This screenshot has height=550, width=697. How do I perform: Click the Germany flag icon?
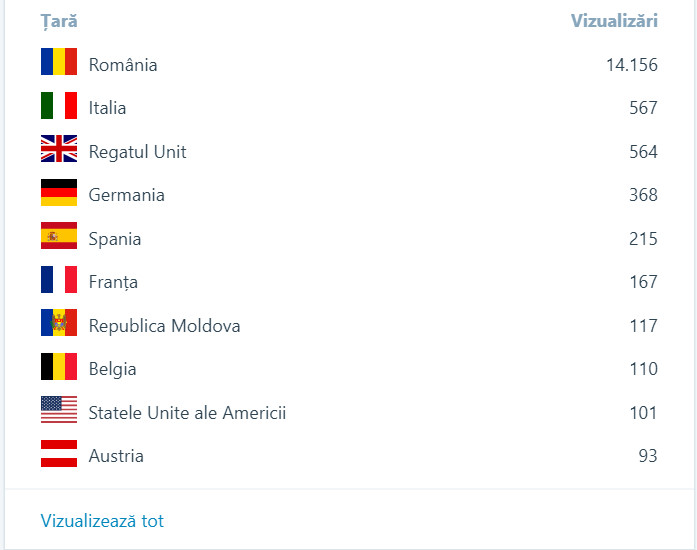click(x=59, y=193)
